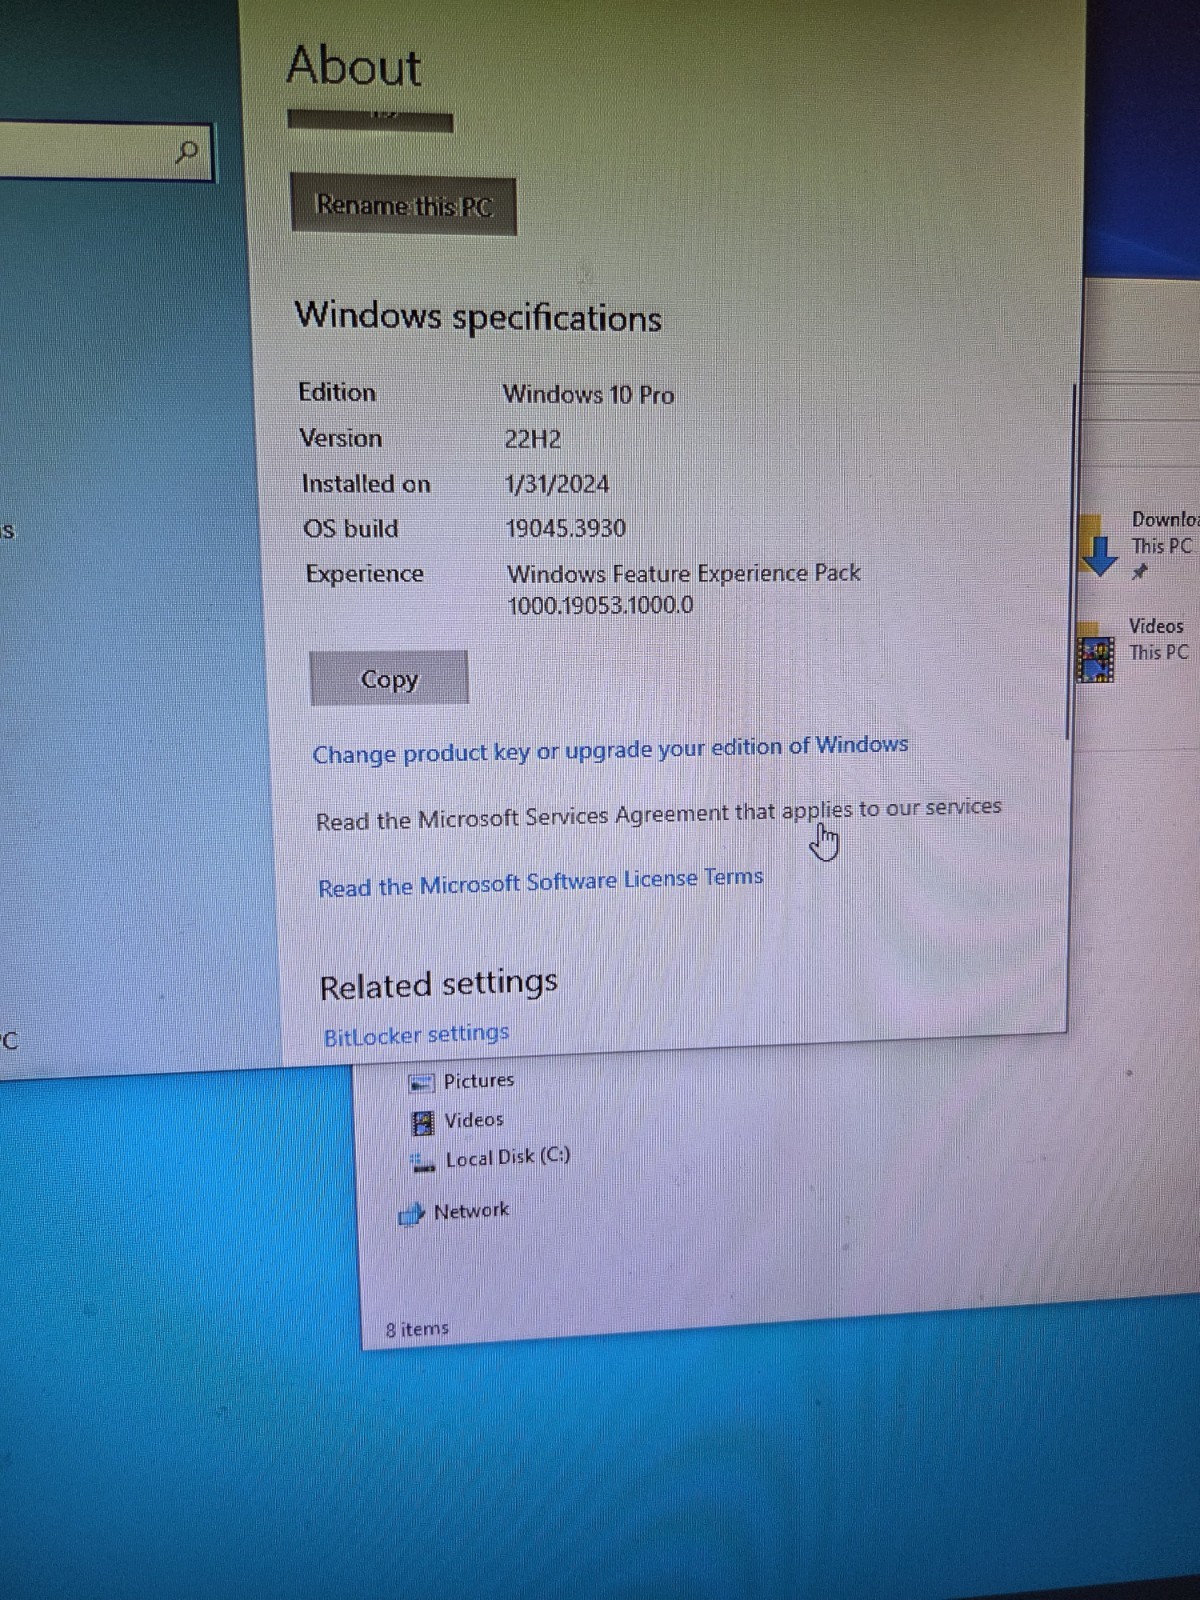
Task: Open the Downloads folder icon in Explorer
Action: pos(1099,546)
